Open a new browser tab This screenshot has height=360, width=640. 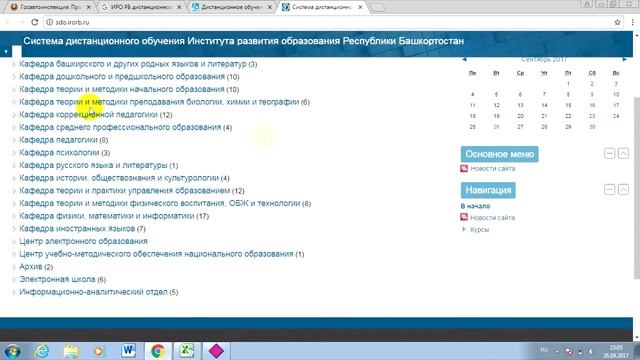coord(378,7)
